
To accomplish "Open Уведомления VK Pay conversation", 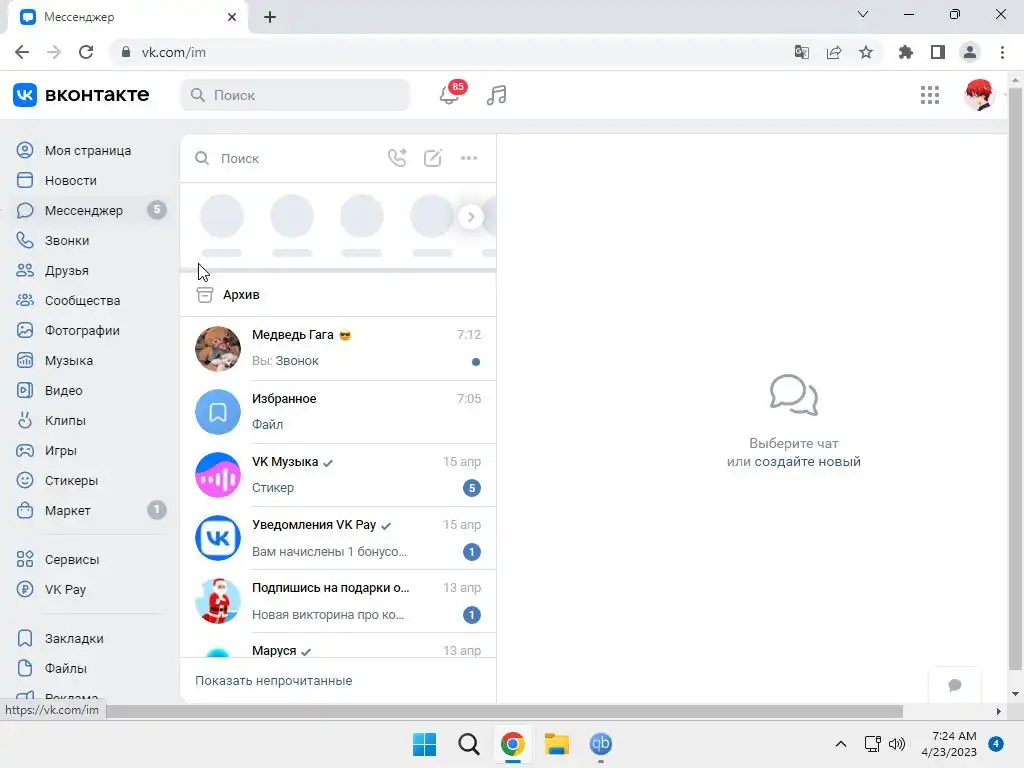I will click(338, 538).
